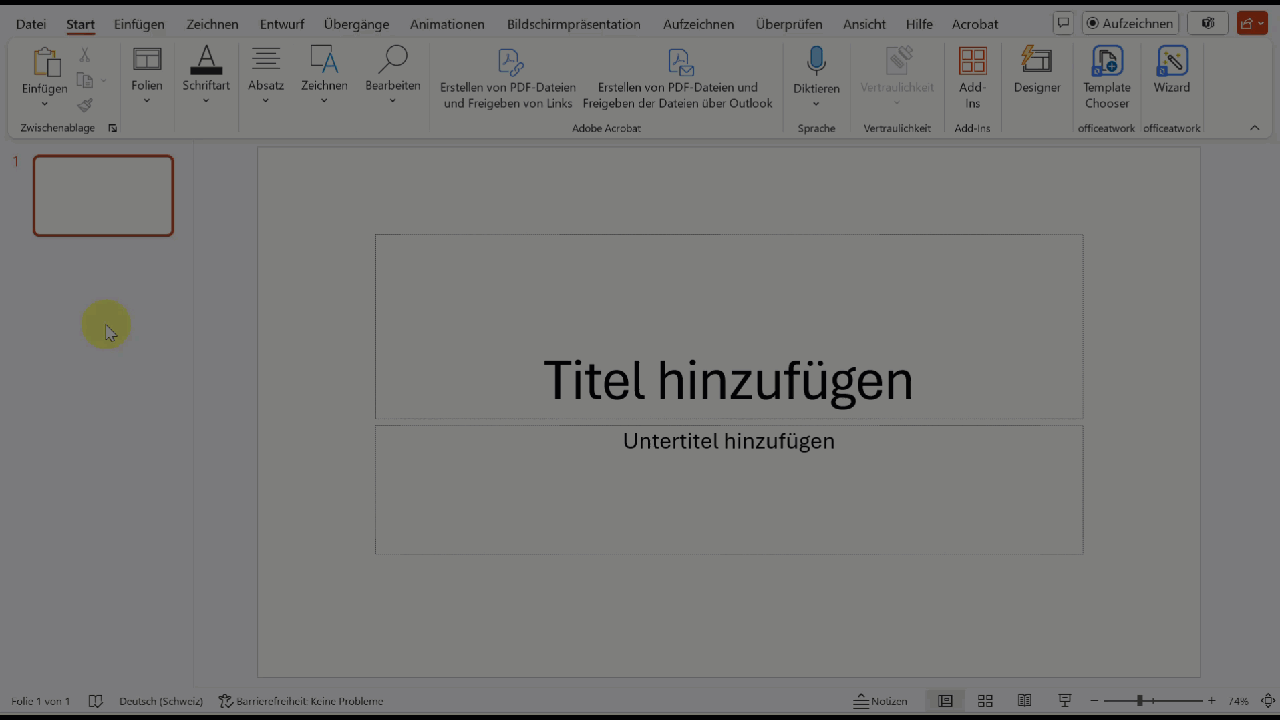The width and height of the screenshot is (1280, 720).
Task: Expand the Folien dropdown group
Action: [x=147, y=75]
